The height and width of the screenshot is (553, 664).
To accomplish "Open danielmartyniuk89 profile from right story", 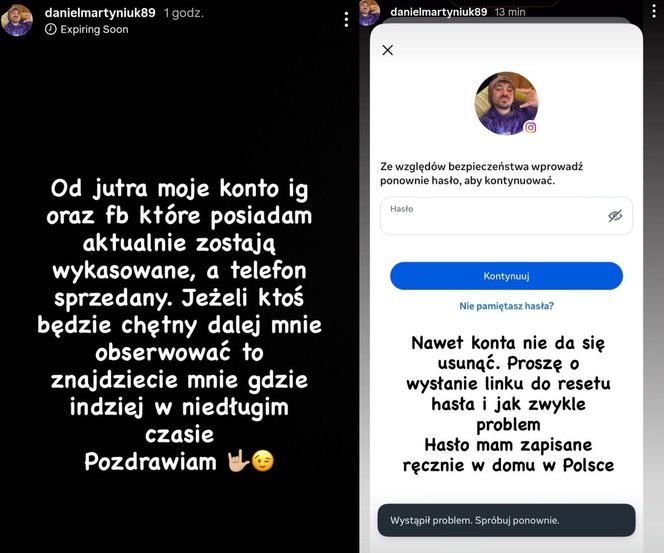I will pyautogui.click(x=439, y=12).
